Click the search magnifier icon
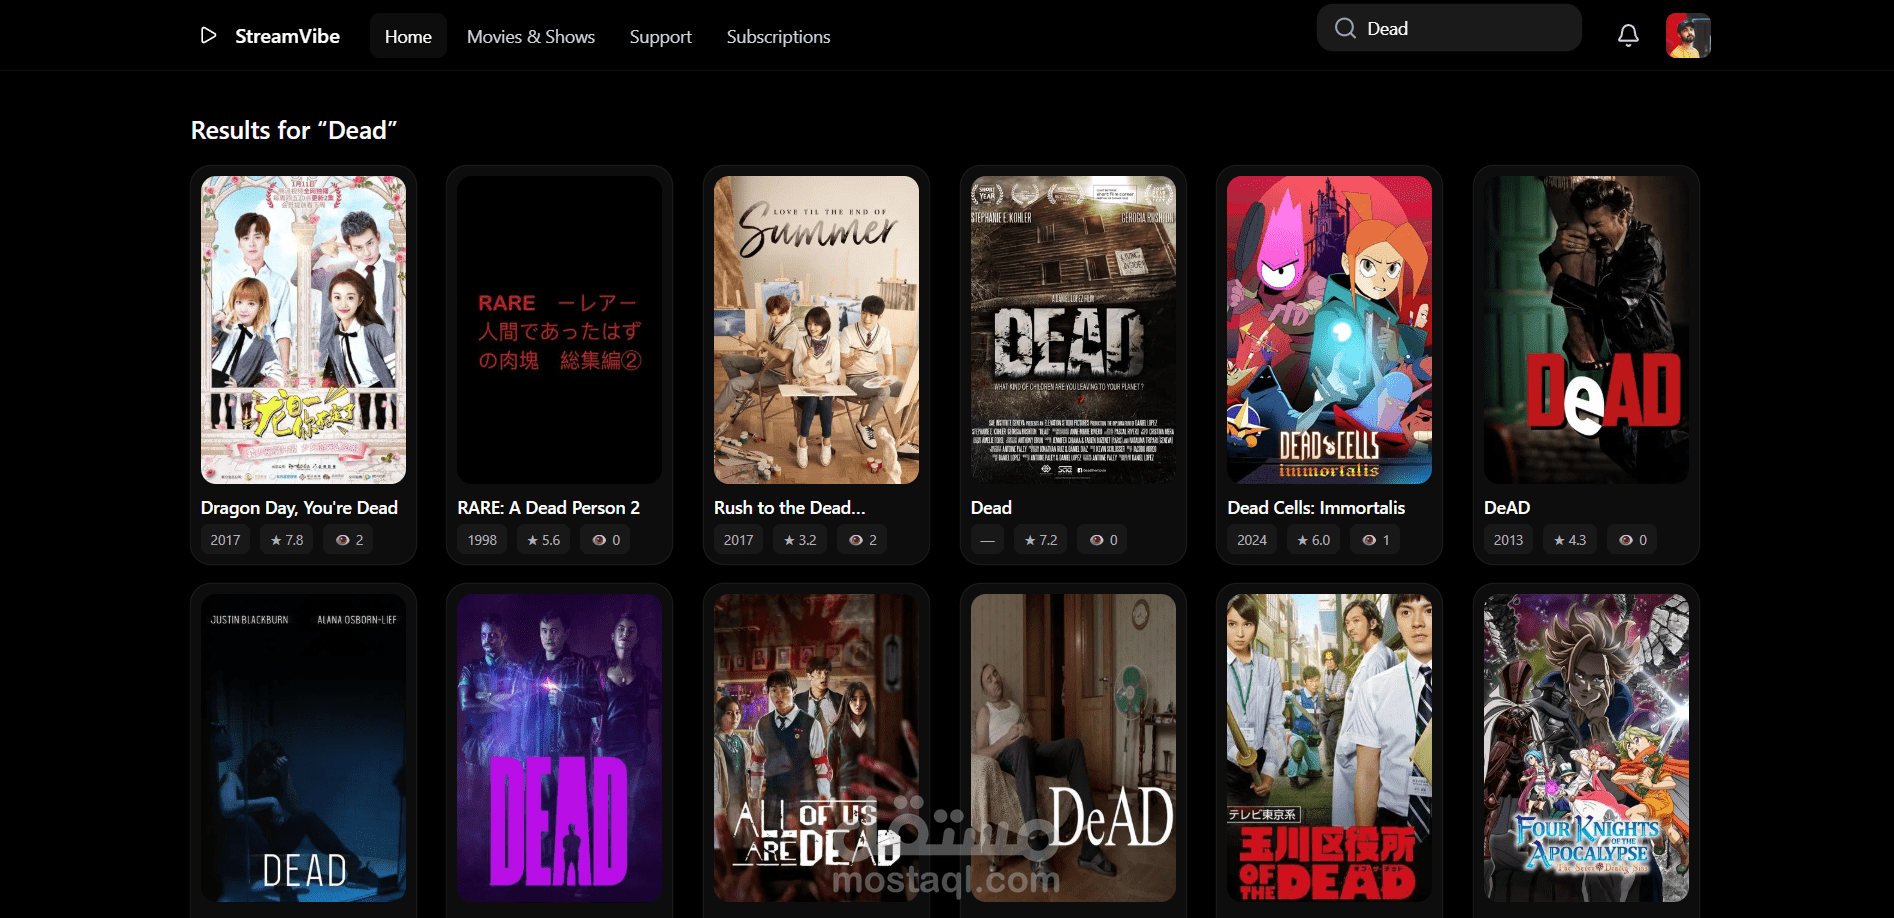This screenshot has height=918, width=1894. [1345, 28]
